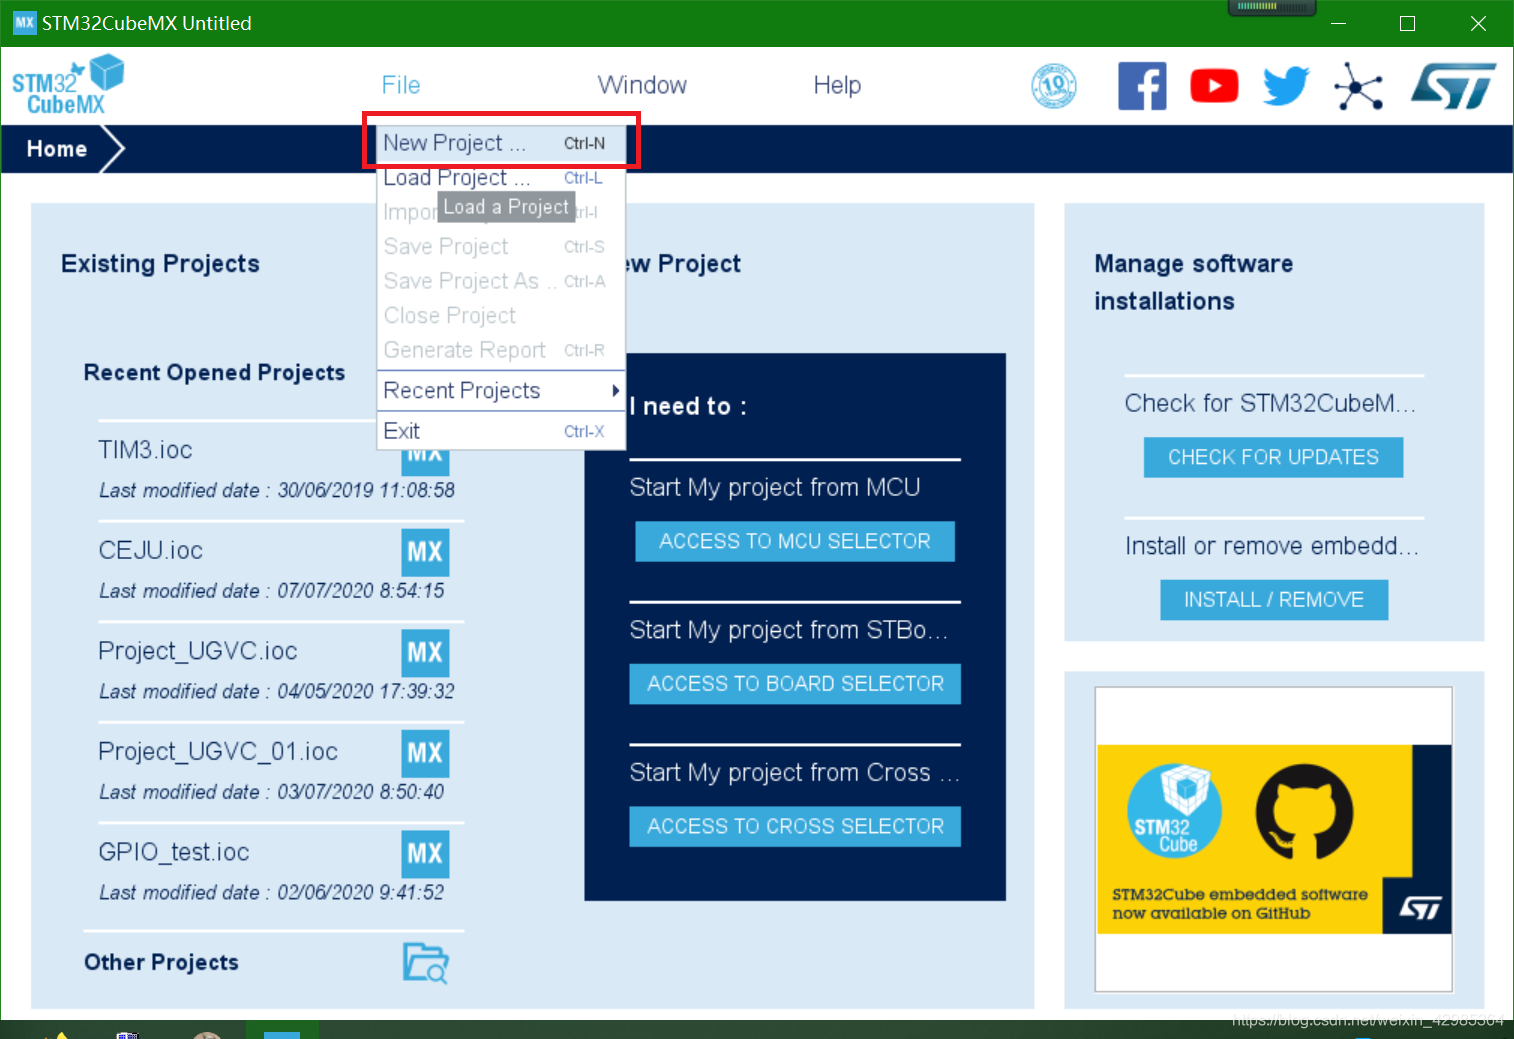
Task: Open the File menu
Action: point(401,85)
